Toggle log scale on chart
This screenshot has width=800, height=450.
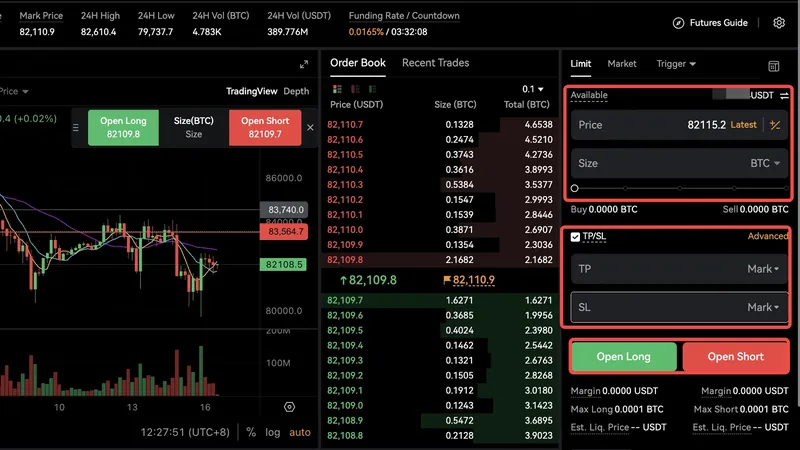[272, 432]
